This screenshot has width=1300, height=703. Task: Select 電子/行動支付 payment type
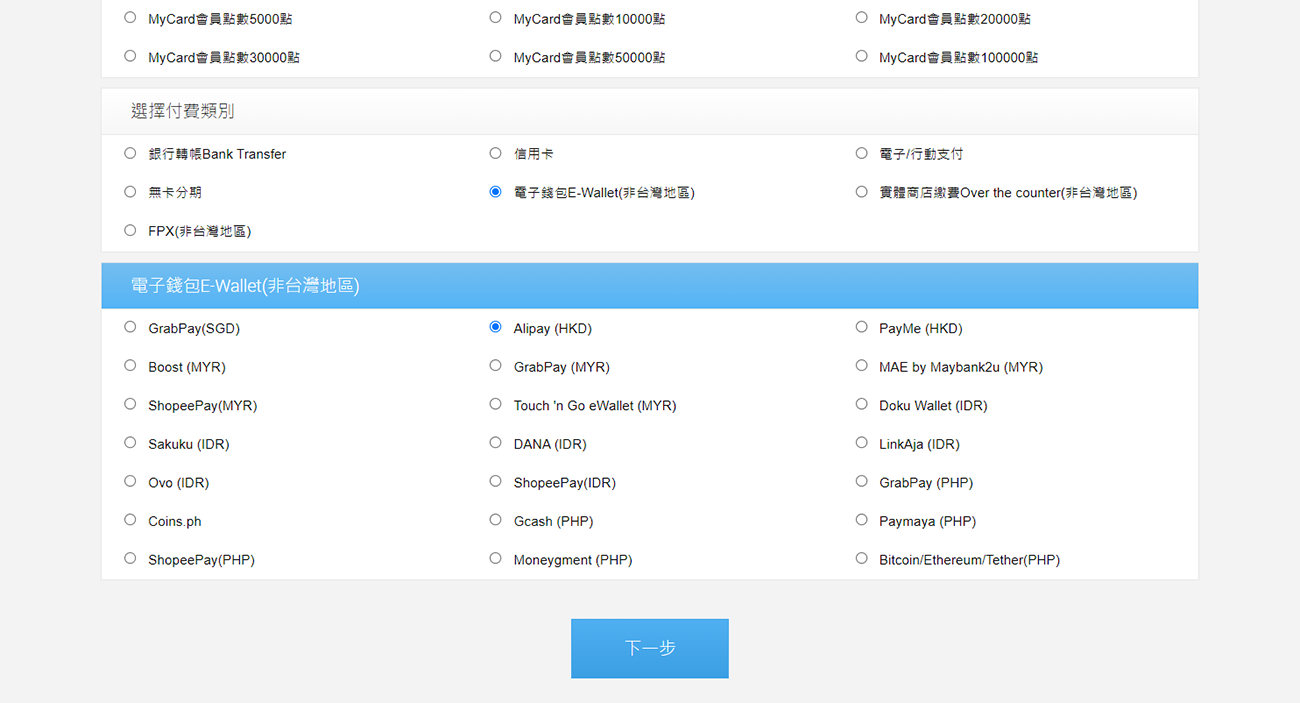(861, 154)
